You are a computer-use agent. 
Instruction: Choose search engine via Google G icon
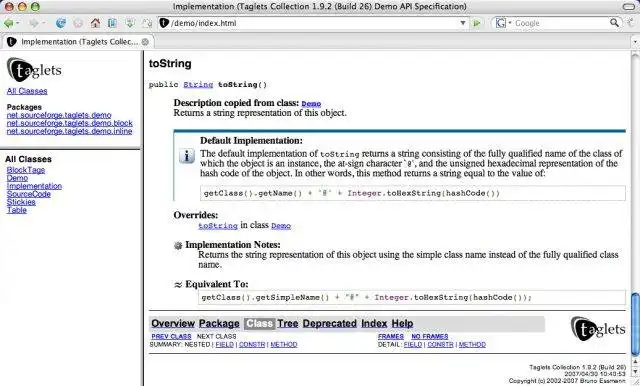[x=501, y=23]
